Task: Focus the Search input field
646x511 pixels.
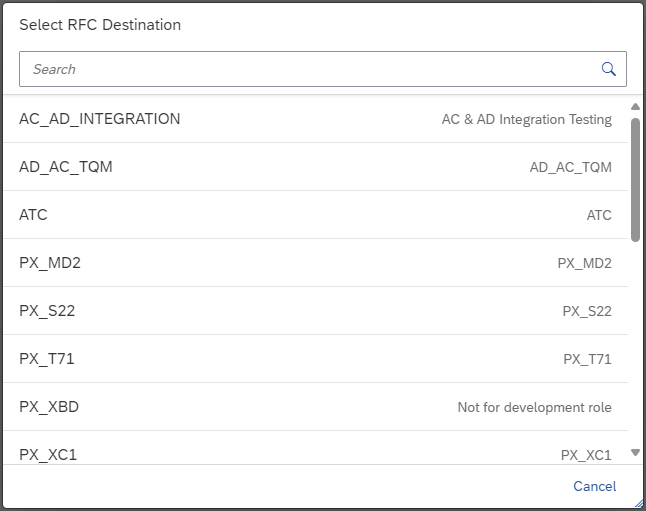Action: pos(310,69)
